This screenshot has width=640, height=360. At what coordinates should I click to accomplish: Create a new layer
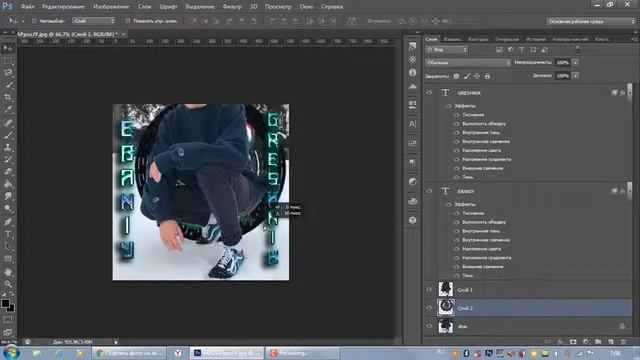click(x=611, y=342)
